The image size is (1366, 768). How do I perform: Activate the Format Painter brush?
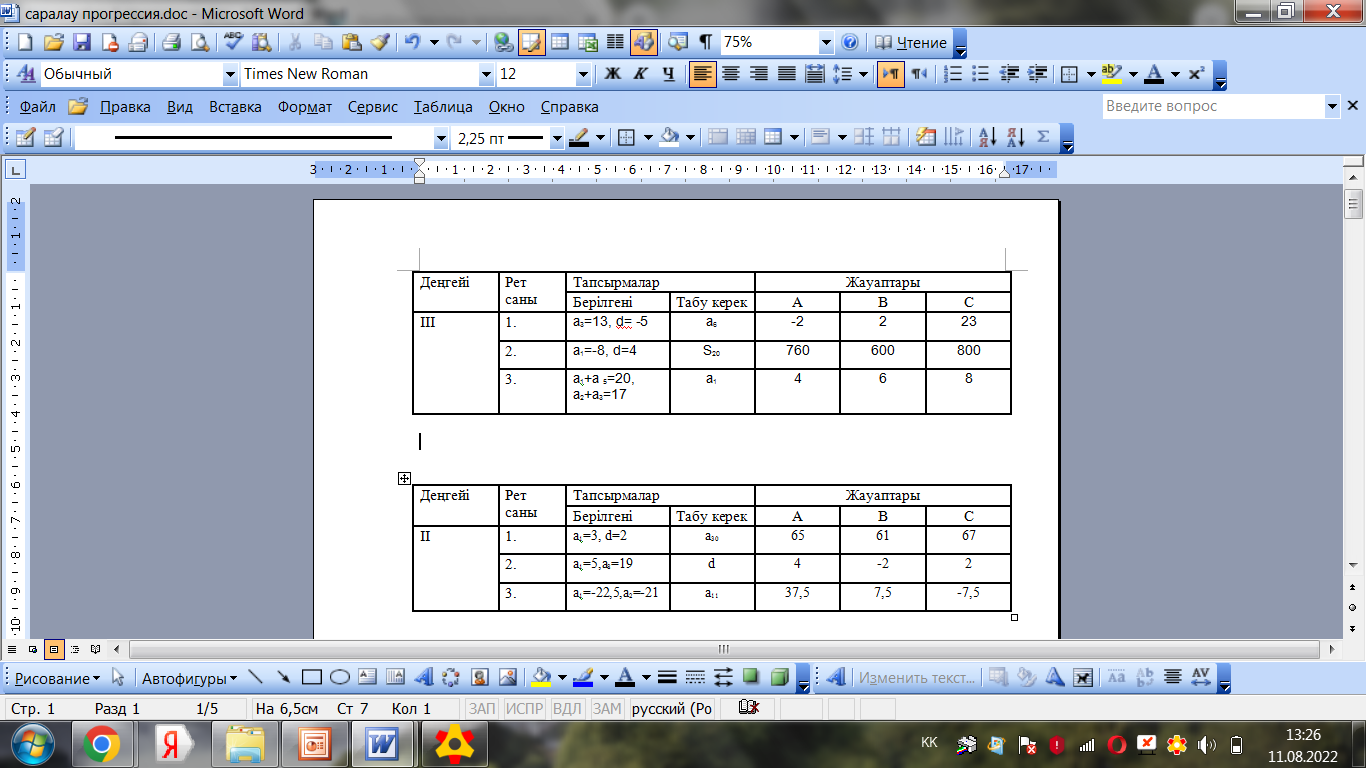(380, 43)
